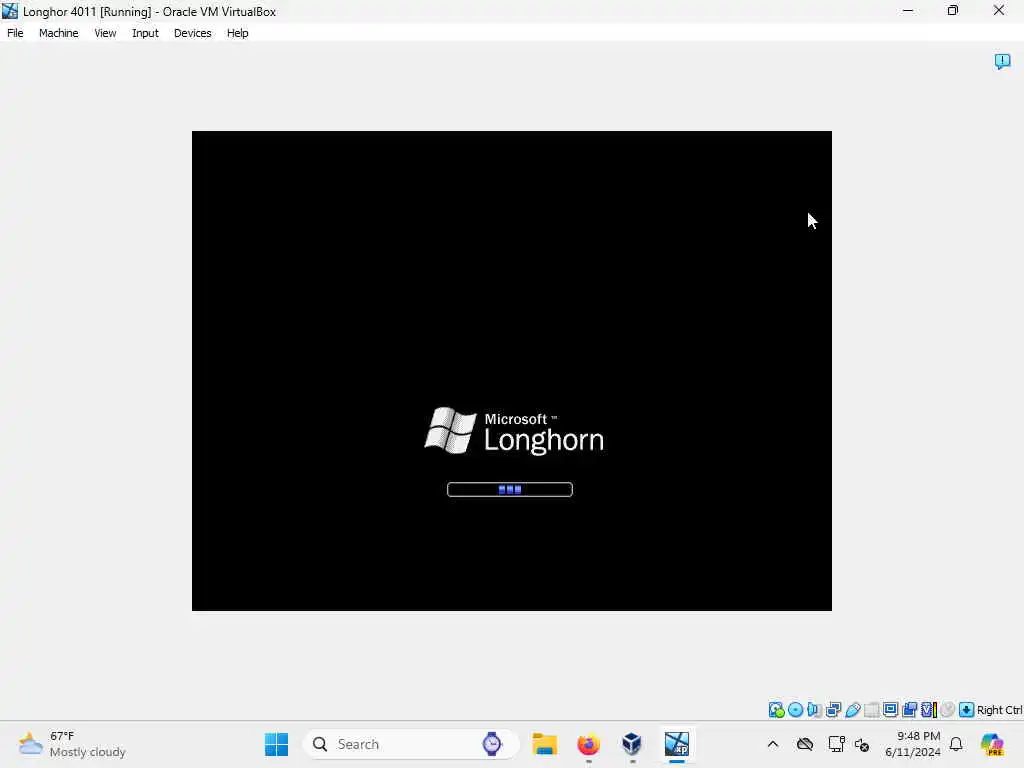Screen dimensions: 1024x768
Task: Expand the hidden system tray icons chevron
Action: pos(773,744)
